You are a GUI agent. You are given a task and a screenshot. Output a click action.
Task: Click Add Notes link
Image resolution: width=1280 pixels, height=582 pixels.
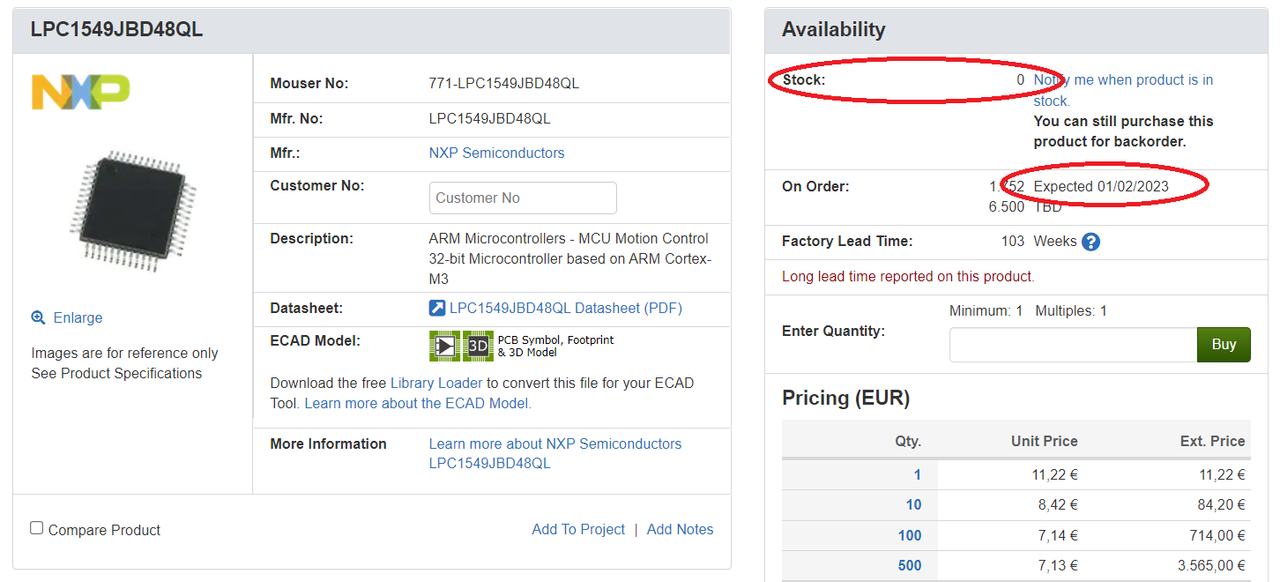click(x=680, y=529)
